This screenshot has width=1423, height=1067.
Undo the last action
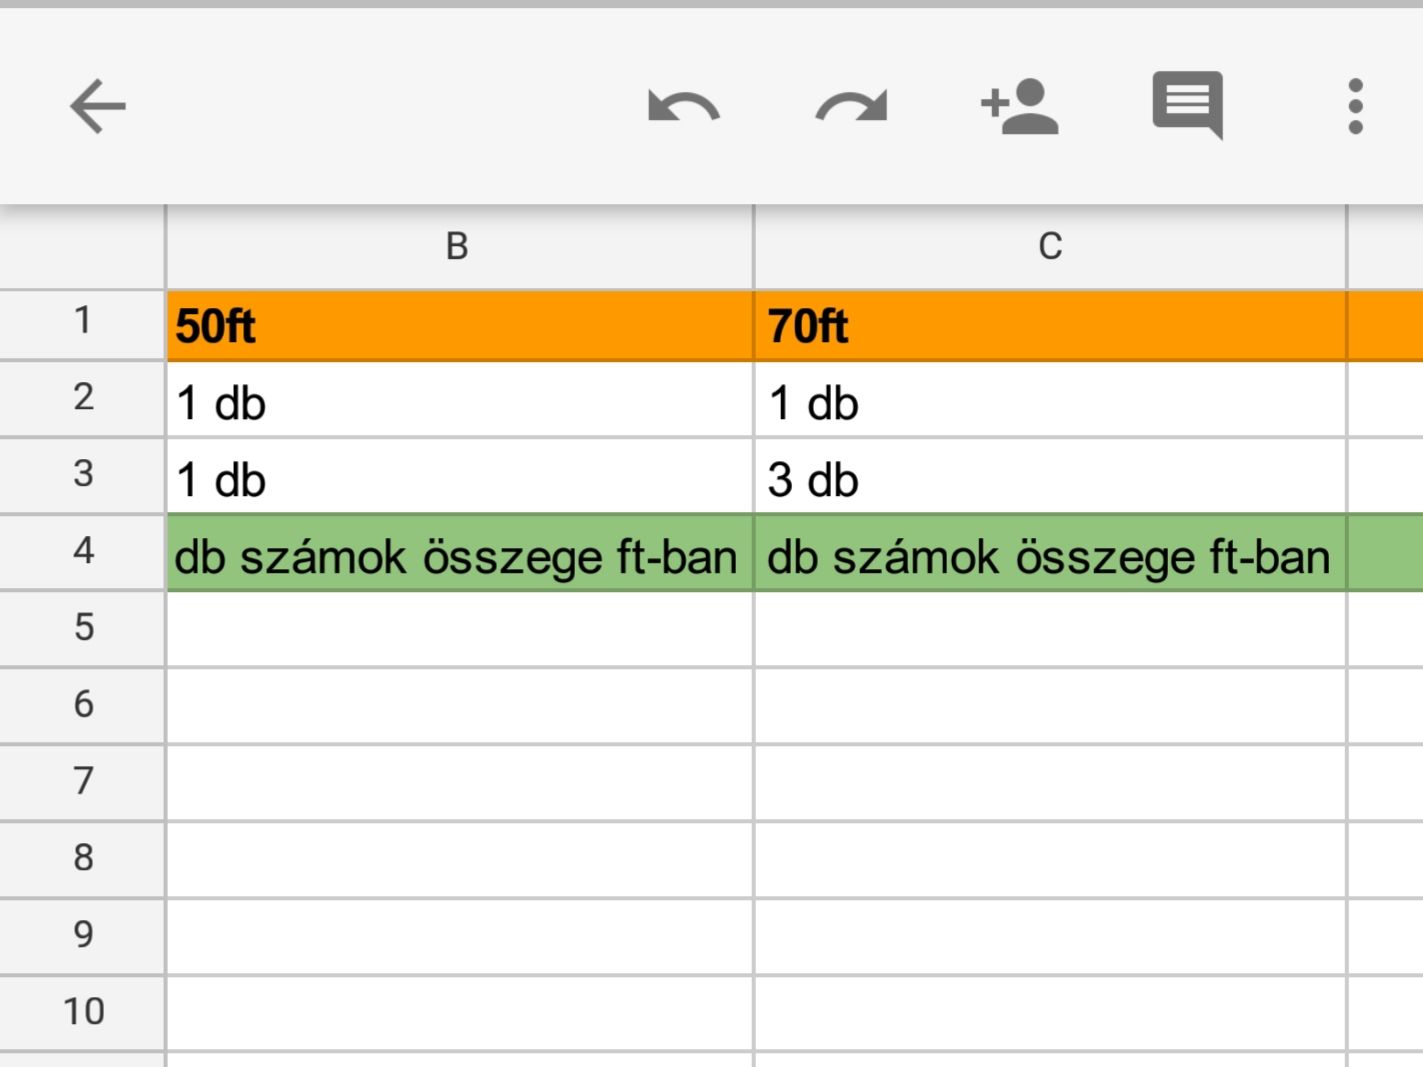click(683, 106)
